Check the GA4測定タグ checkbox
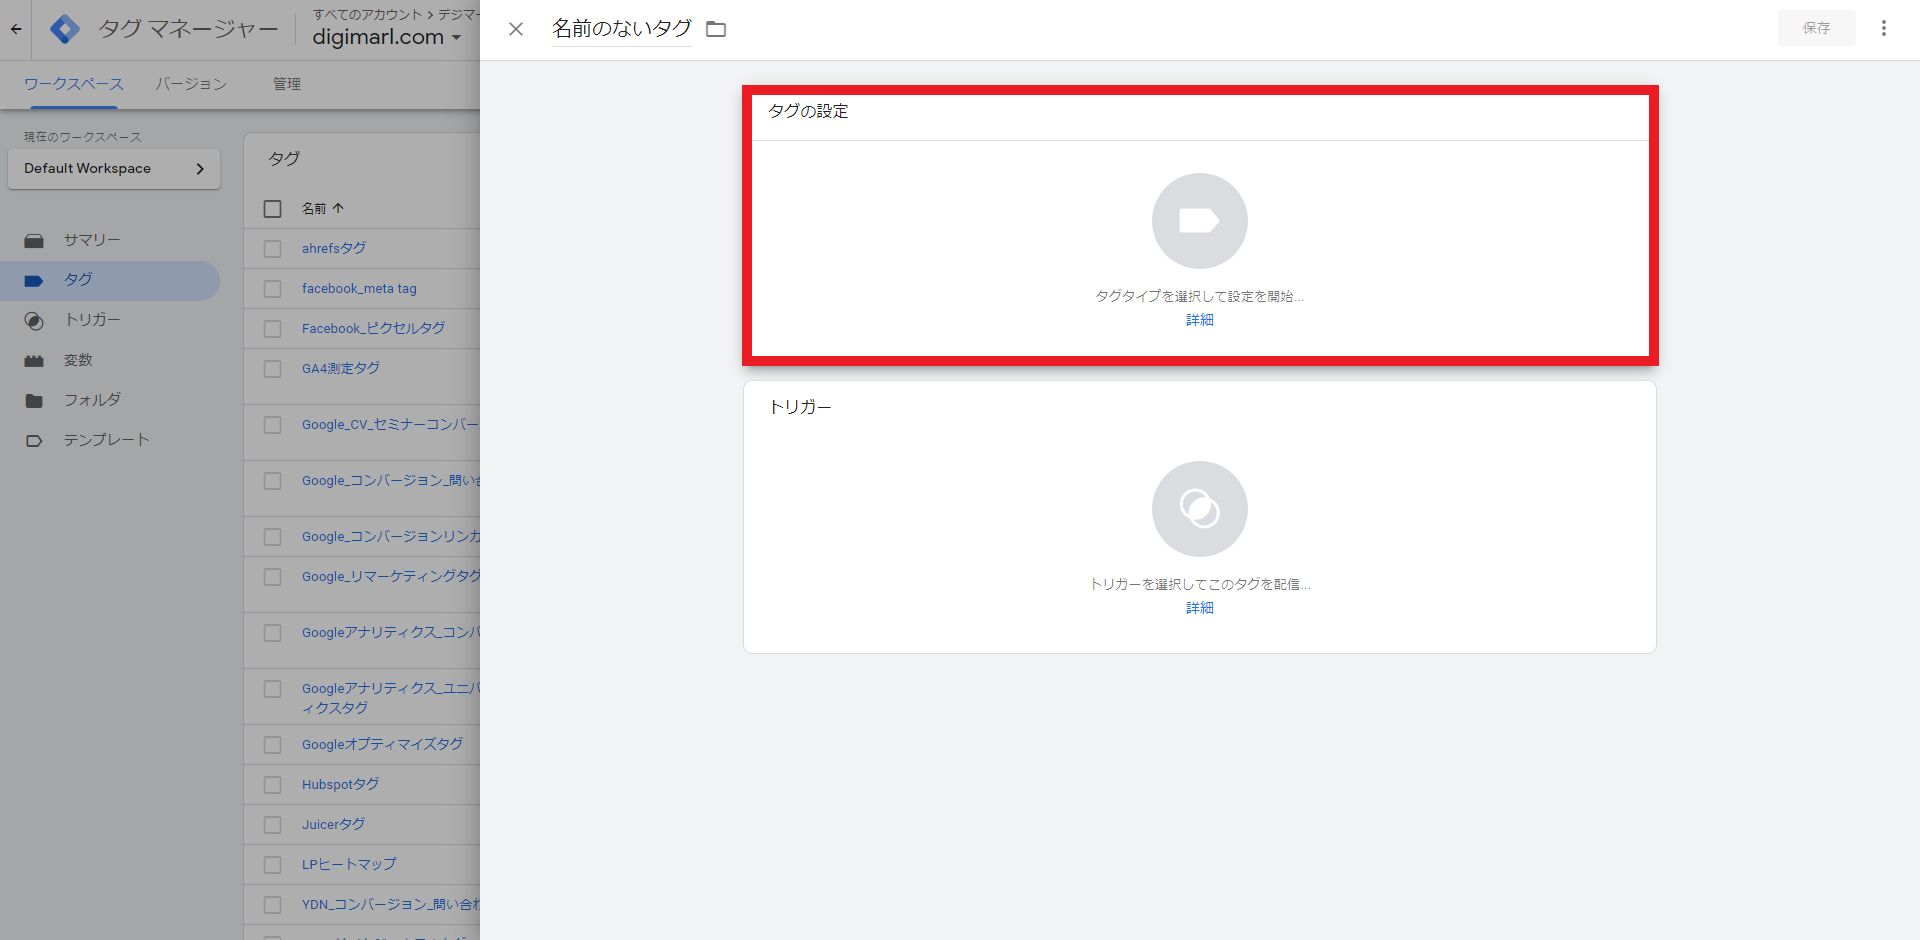 [x=272, y=369]
